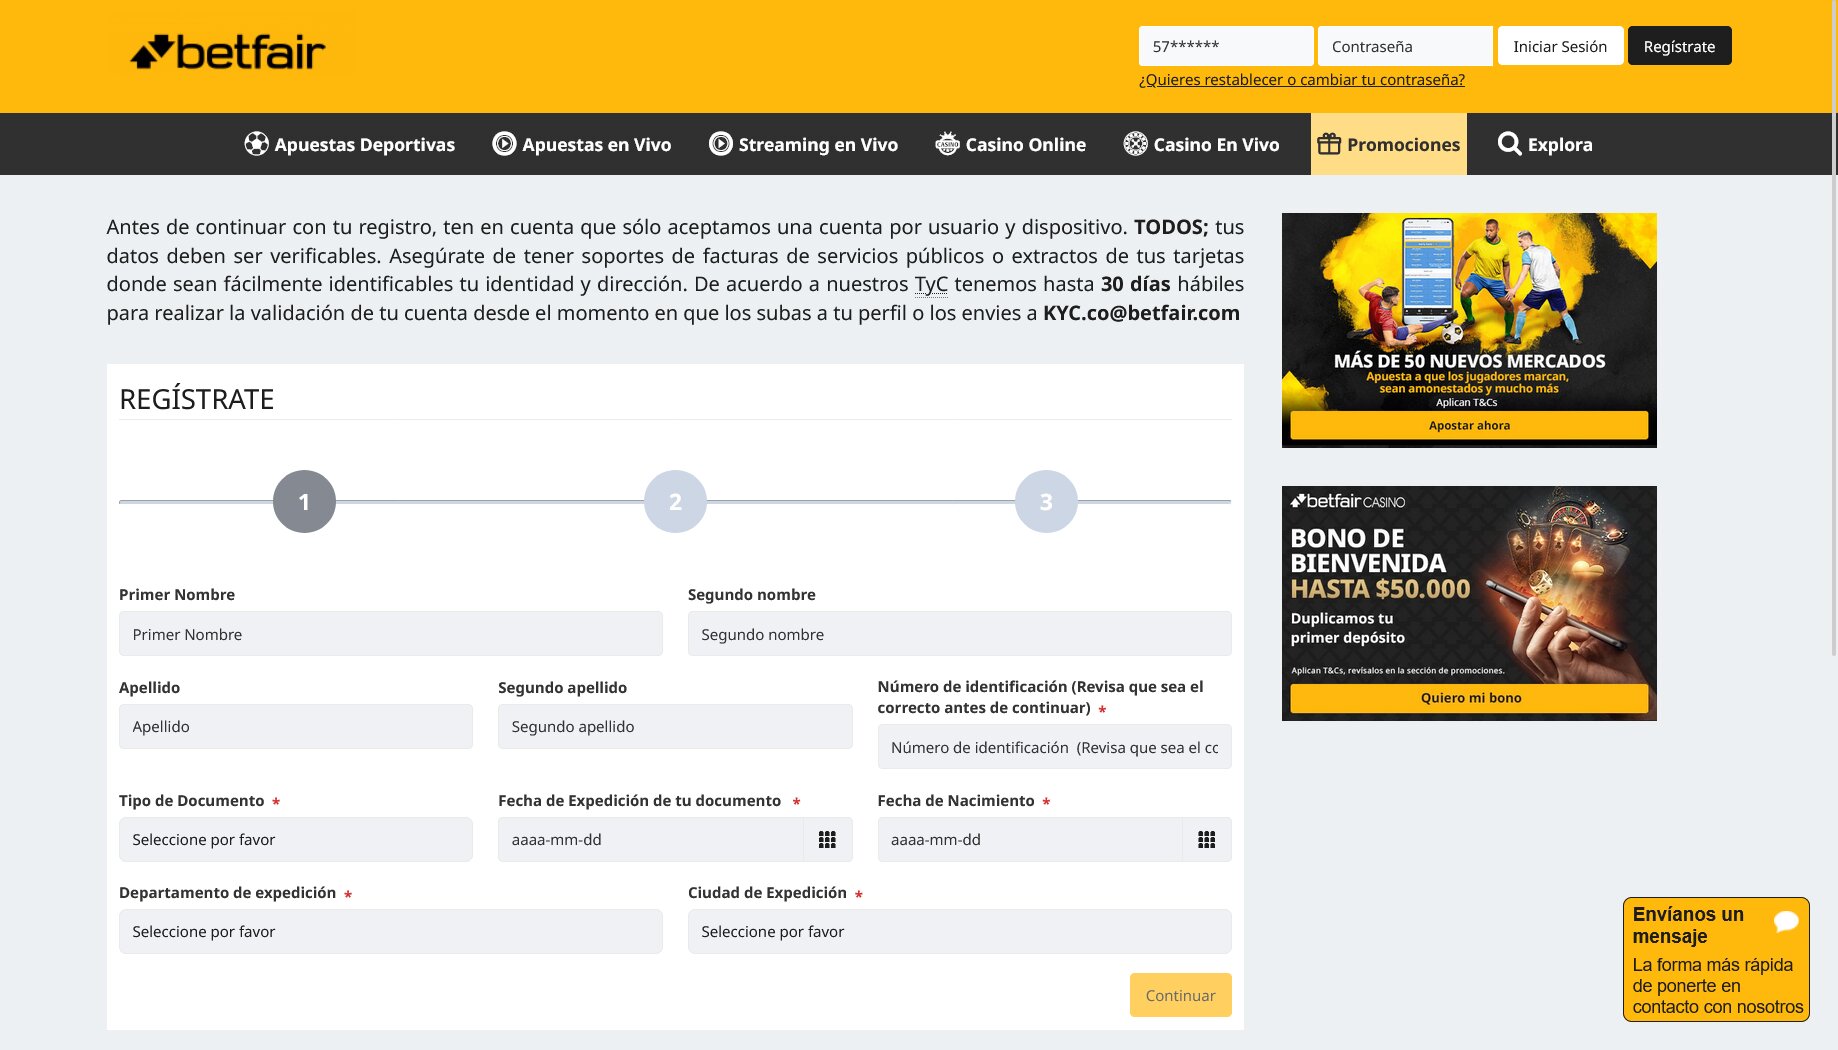Click the casino chip icon beside Casino Online
Screen dimensions: 1838x1050
pyautogui.click(x=947, y=144)
